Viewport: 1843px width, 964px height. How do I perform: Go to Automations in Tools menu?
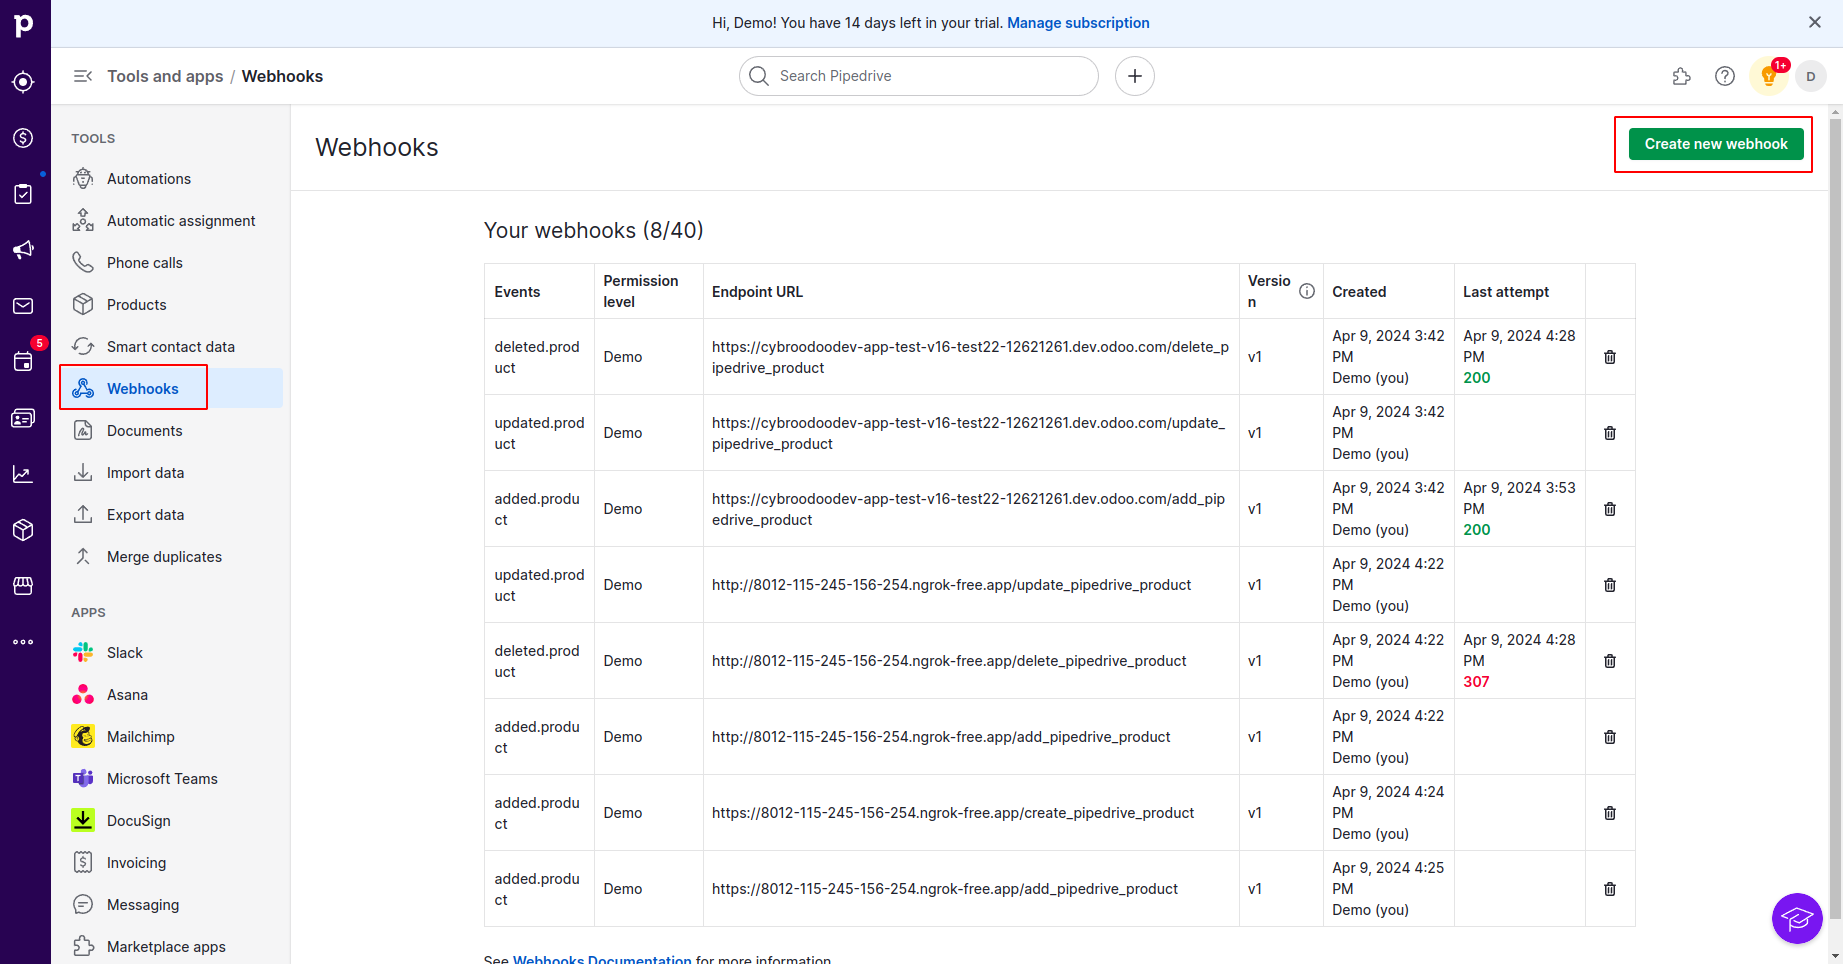(149, 179)
